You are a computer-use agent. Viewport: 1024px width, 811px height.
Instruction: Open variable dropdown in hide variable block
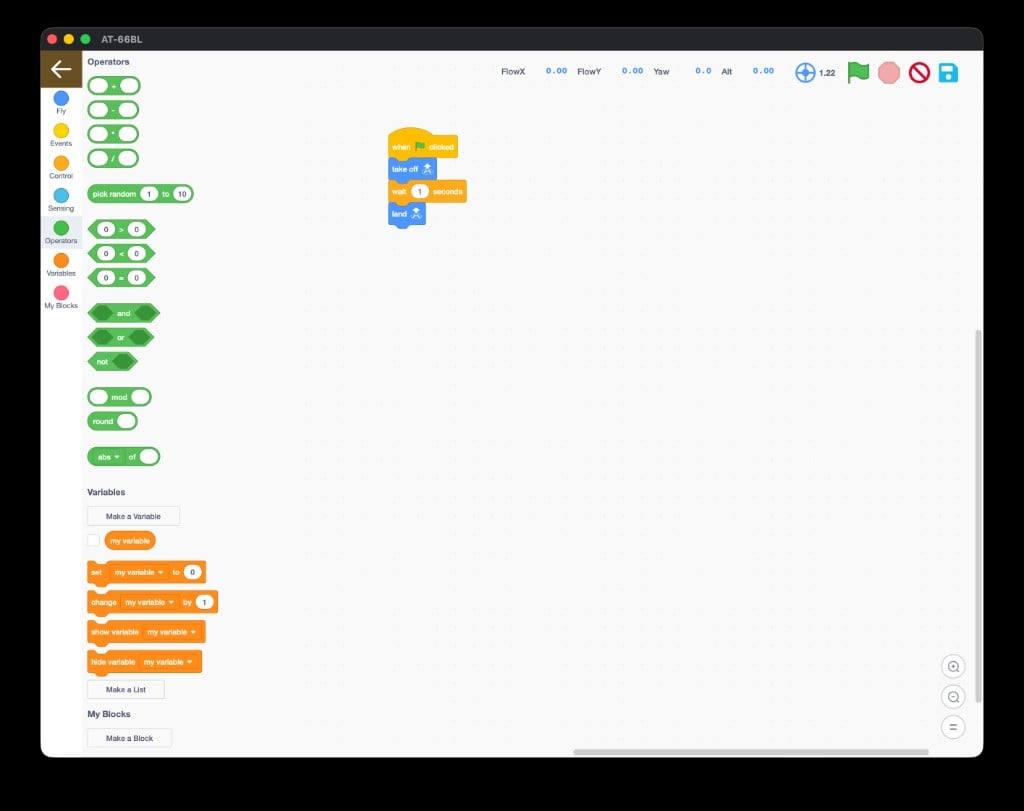[168, 662]
